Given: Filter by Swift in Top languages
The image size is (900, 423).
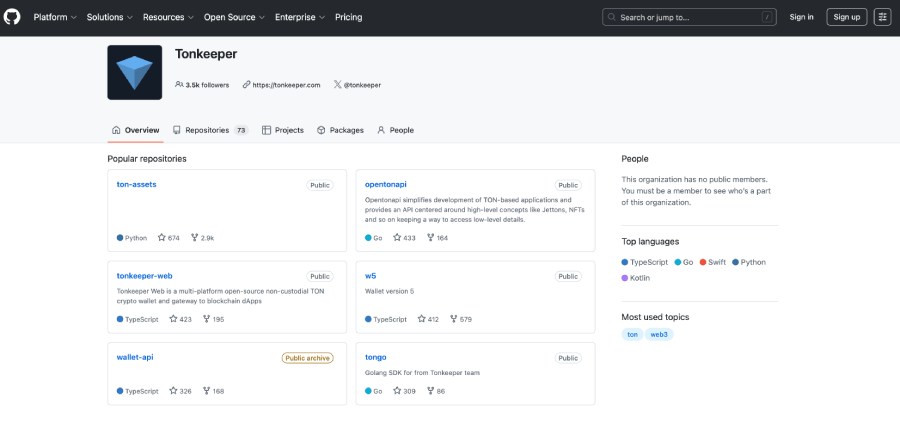Looking at the screenshot, I should 712,262.
